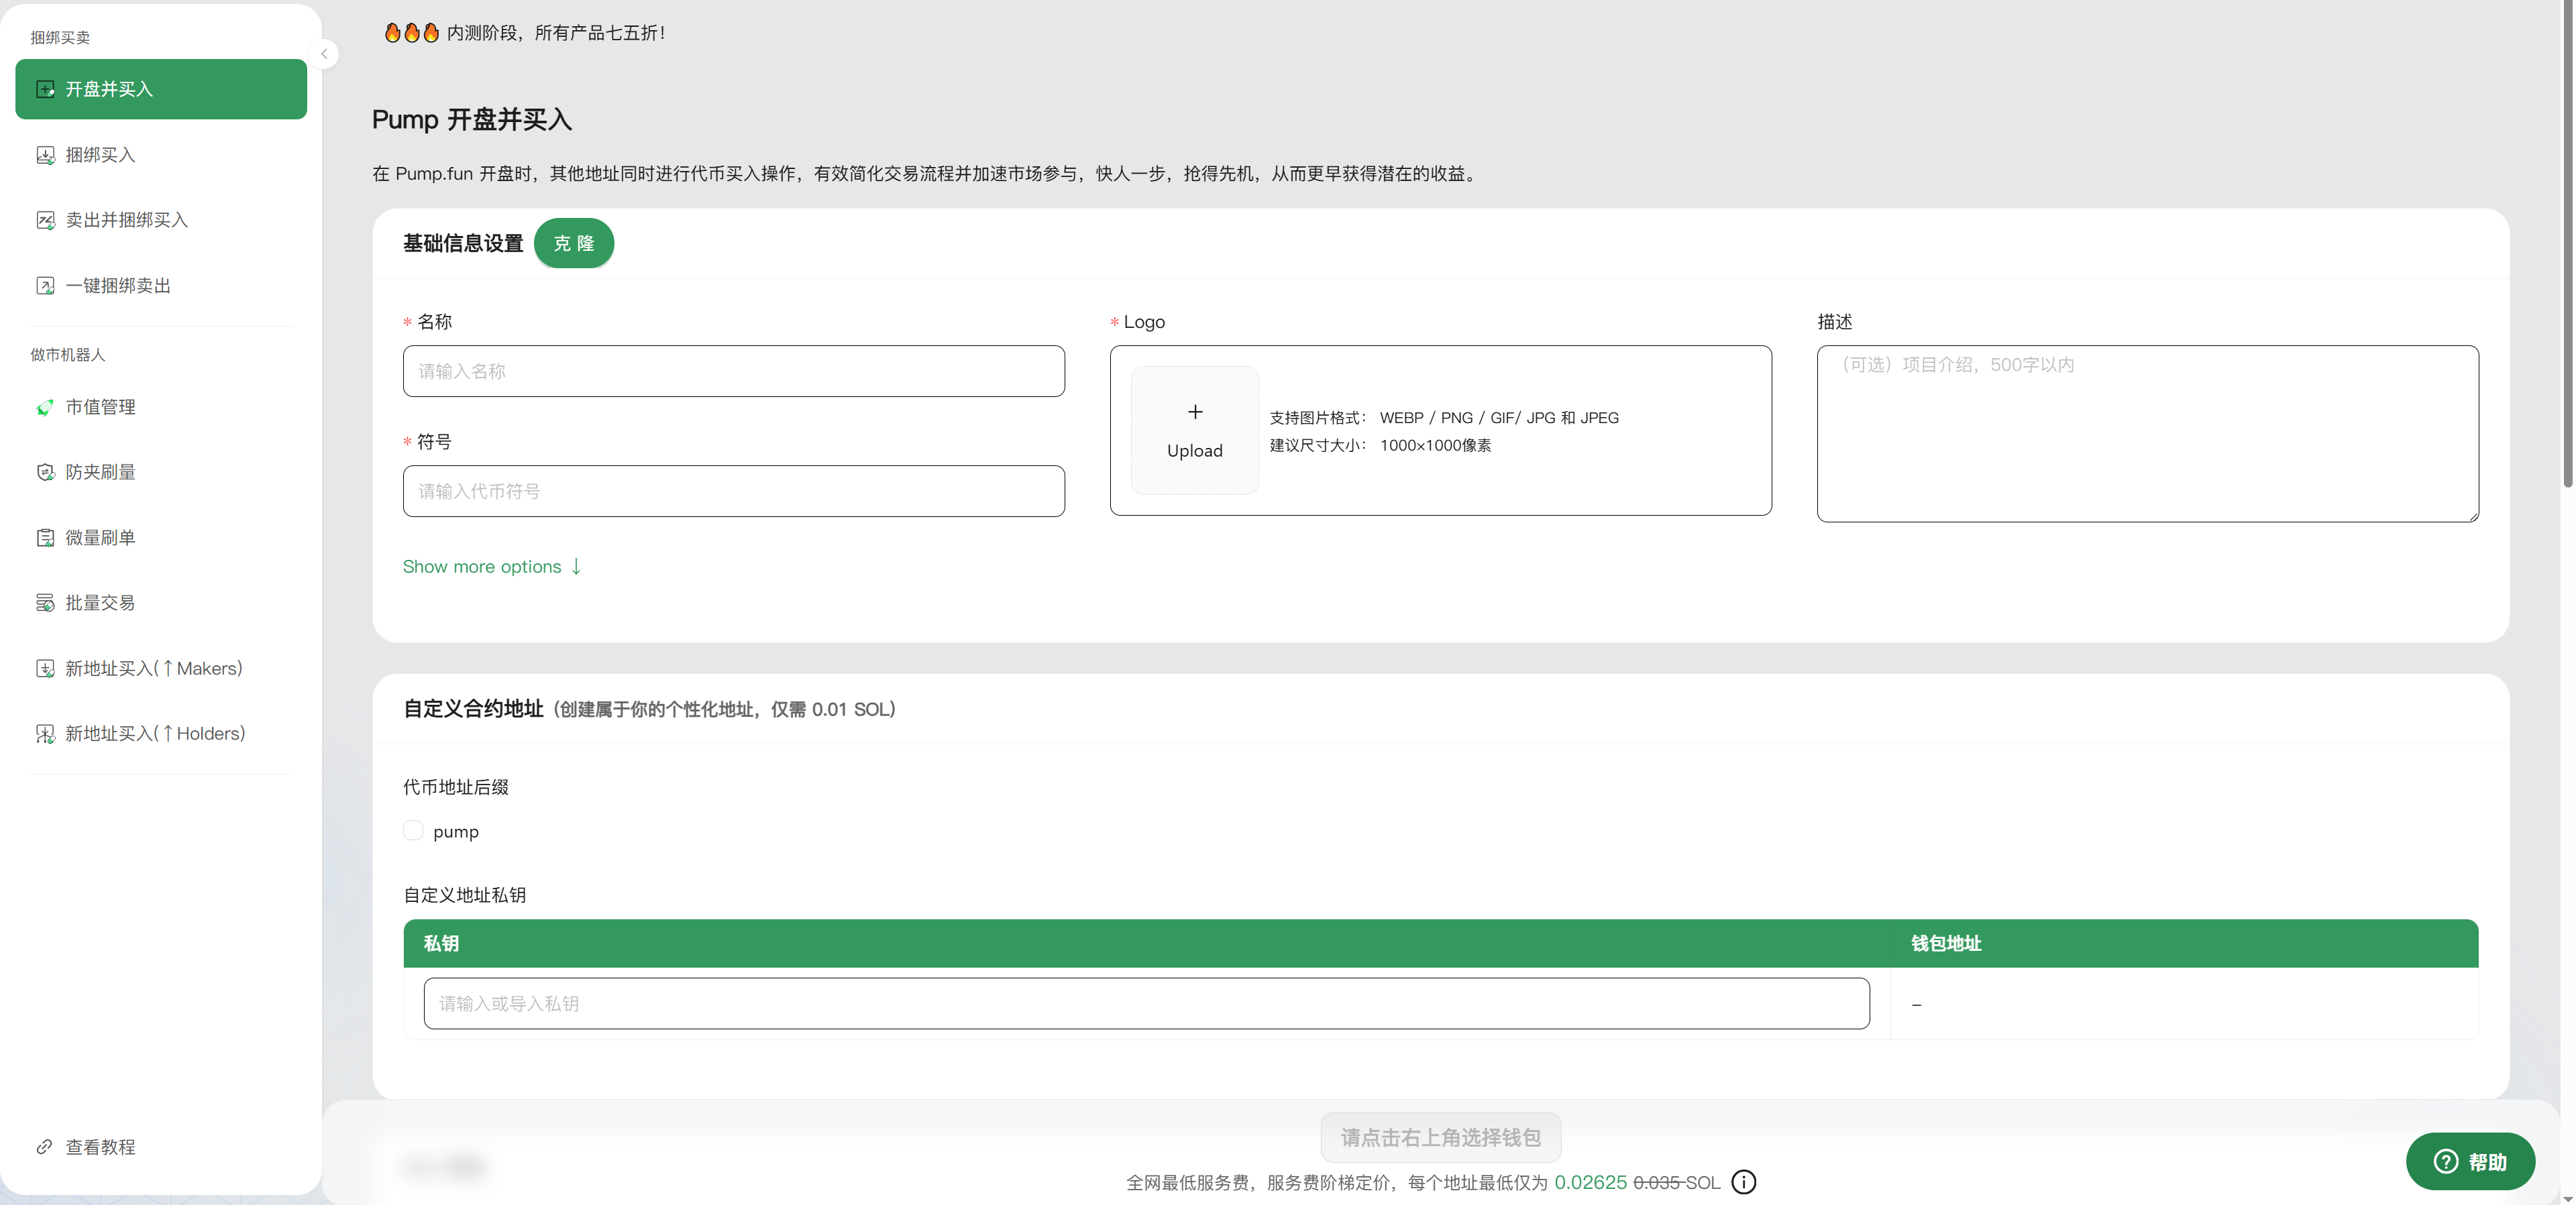
Task: Switch to 新地址买入(↑Makers) section
Action: 152,668
